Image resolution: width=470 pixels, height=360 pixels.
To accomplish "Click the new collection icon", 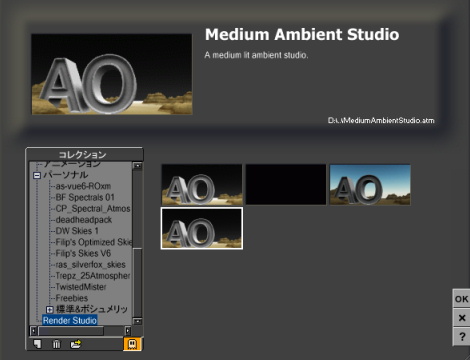I will click(37, 344).
